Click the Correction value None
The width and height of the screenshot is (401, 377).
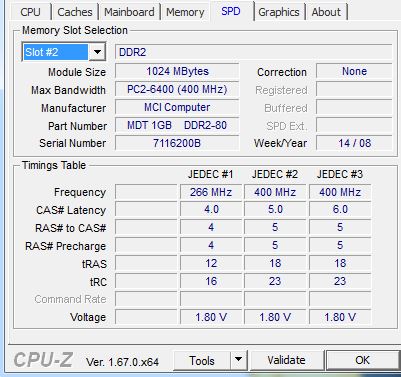coord(354,71)
